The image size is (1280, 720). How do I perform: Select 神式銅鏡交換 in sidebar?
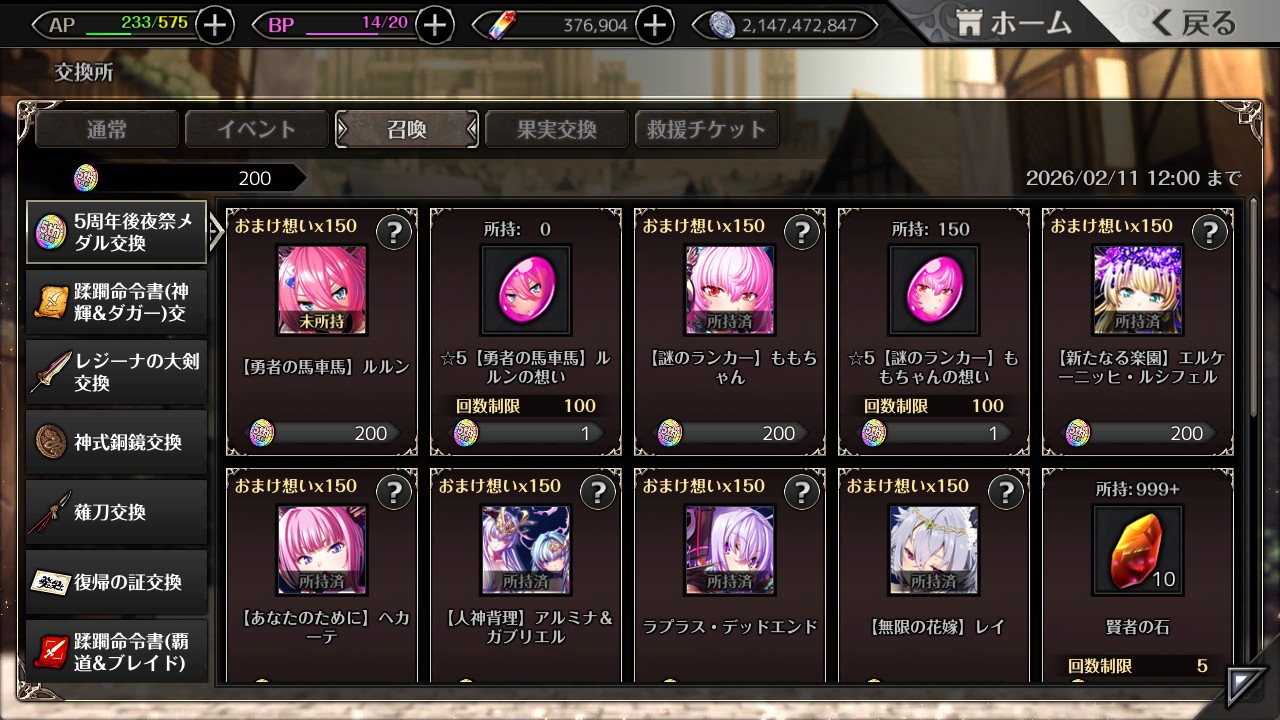click(117, 442)
